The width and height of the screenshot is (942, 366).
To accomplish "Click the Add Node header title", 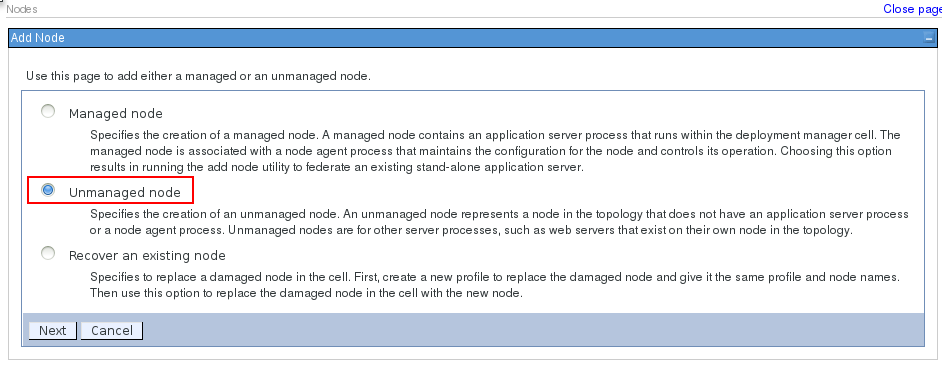I will 38,38.
